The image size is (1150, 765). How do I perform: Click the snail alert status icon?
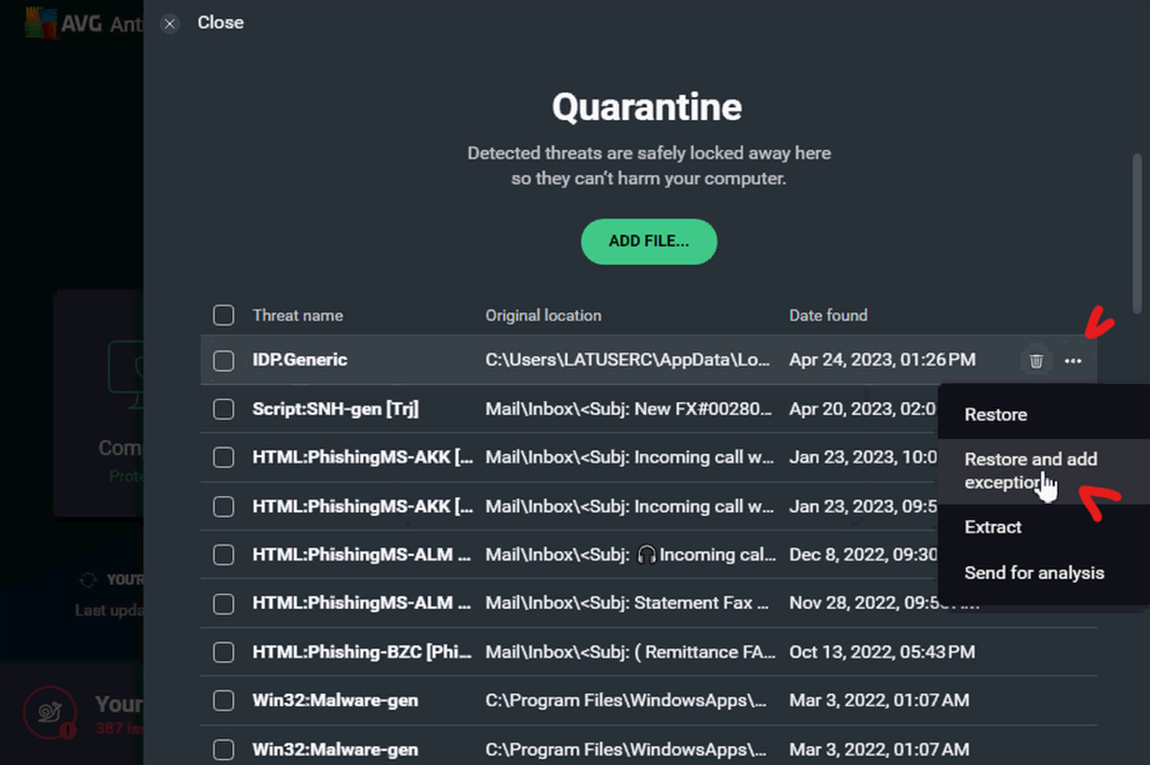coord(49,713)
